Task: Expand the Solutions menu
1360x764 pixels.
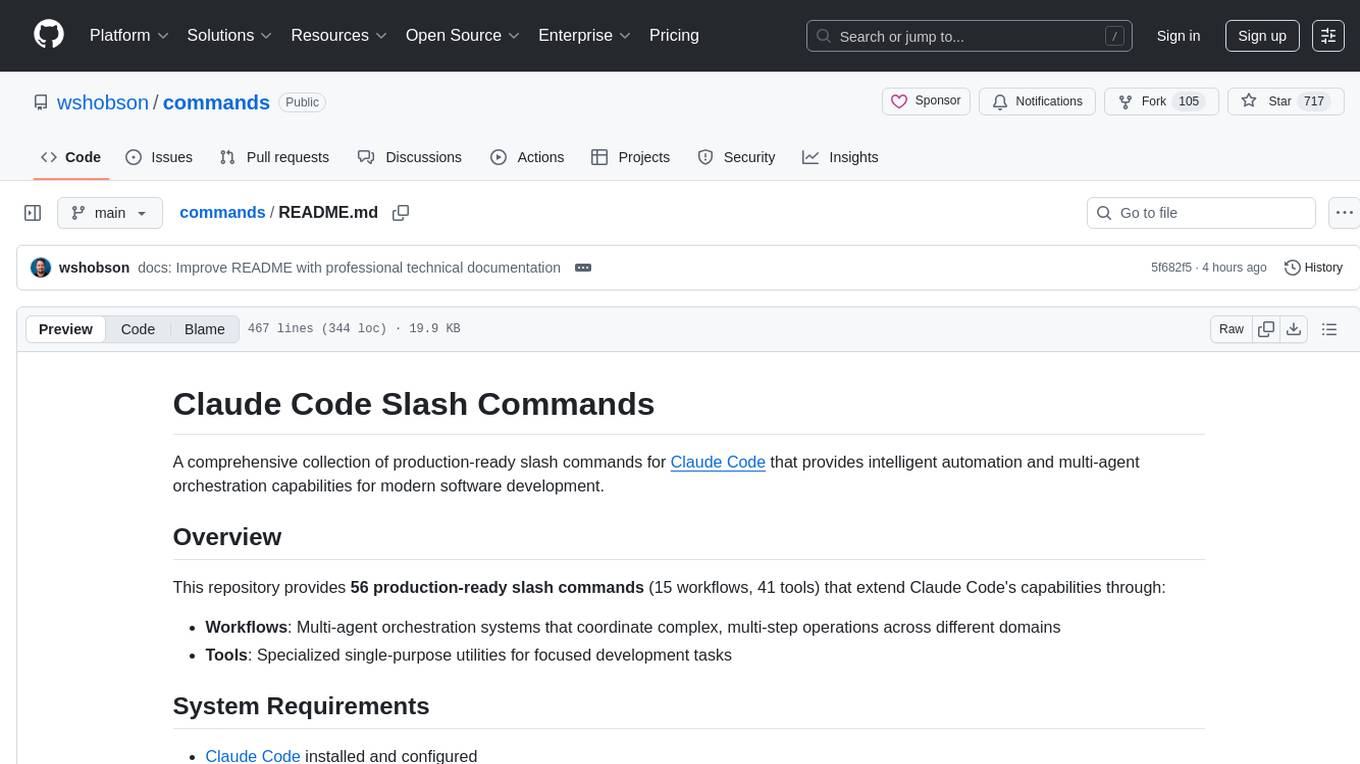Action: pyautogui.click(x=230, y=35)
